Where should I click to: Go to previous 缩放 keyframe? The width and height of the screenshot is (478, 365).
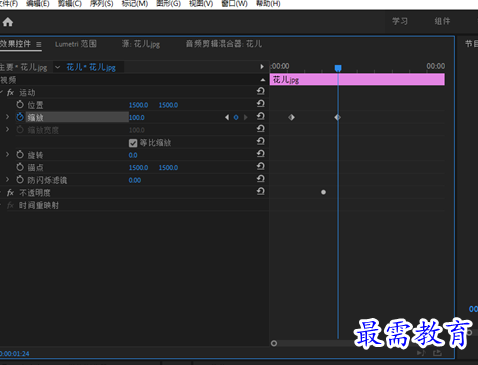point(227,117)
